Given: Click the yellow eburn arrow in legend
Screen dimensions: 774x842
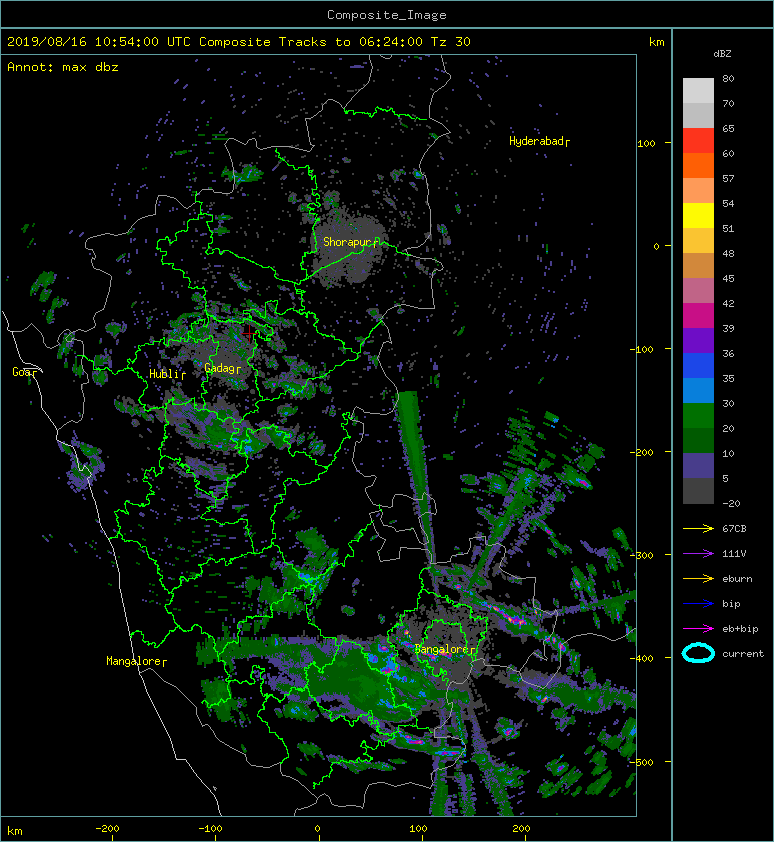Looking at the screenshot, I should click(x=698, y=578).
